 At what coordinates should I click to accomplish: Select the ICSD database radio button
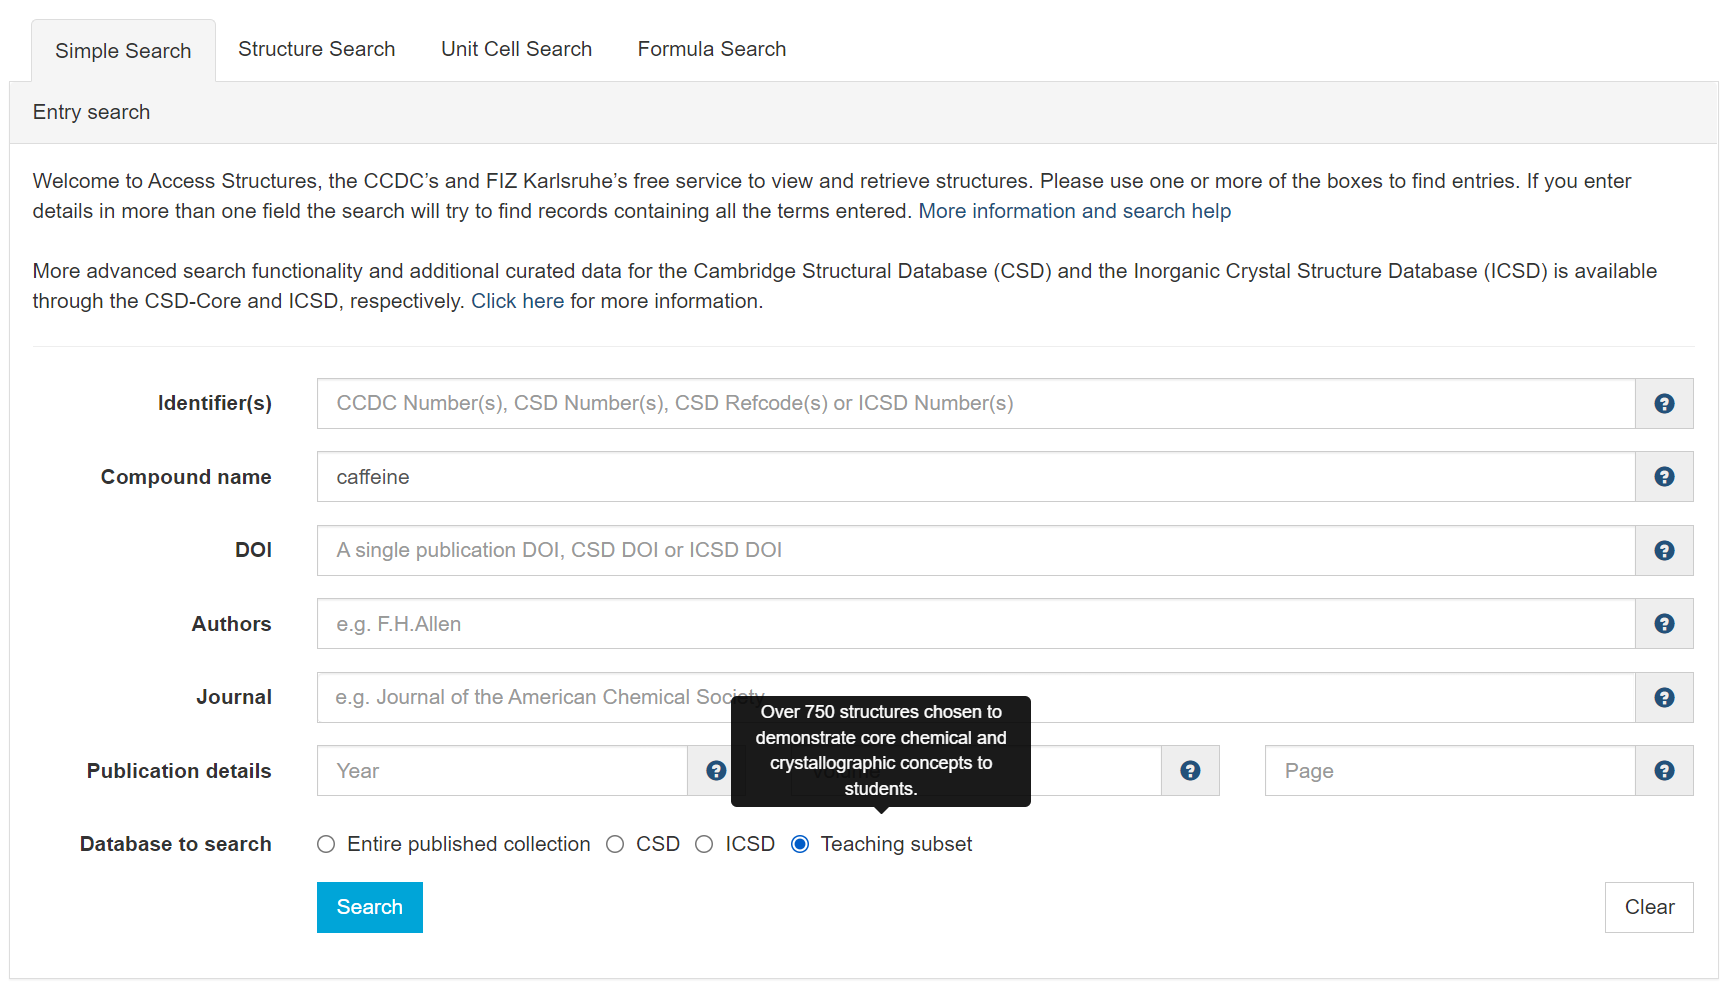(x=704, y=845)
